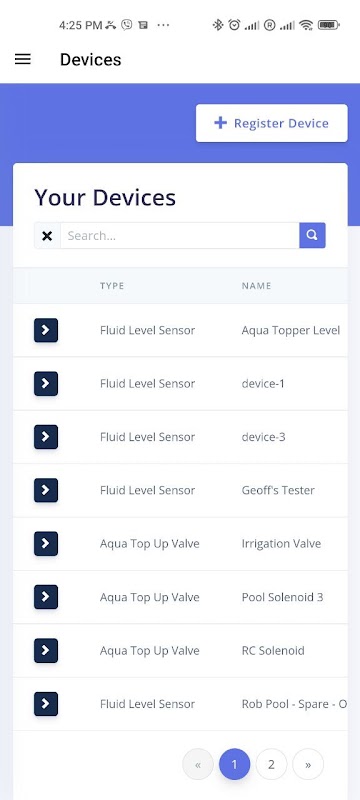Expand the device-1 row
Viewport: 360px width, 800px height.
pyautogui.click(x=46, y=384)
